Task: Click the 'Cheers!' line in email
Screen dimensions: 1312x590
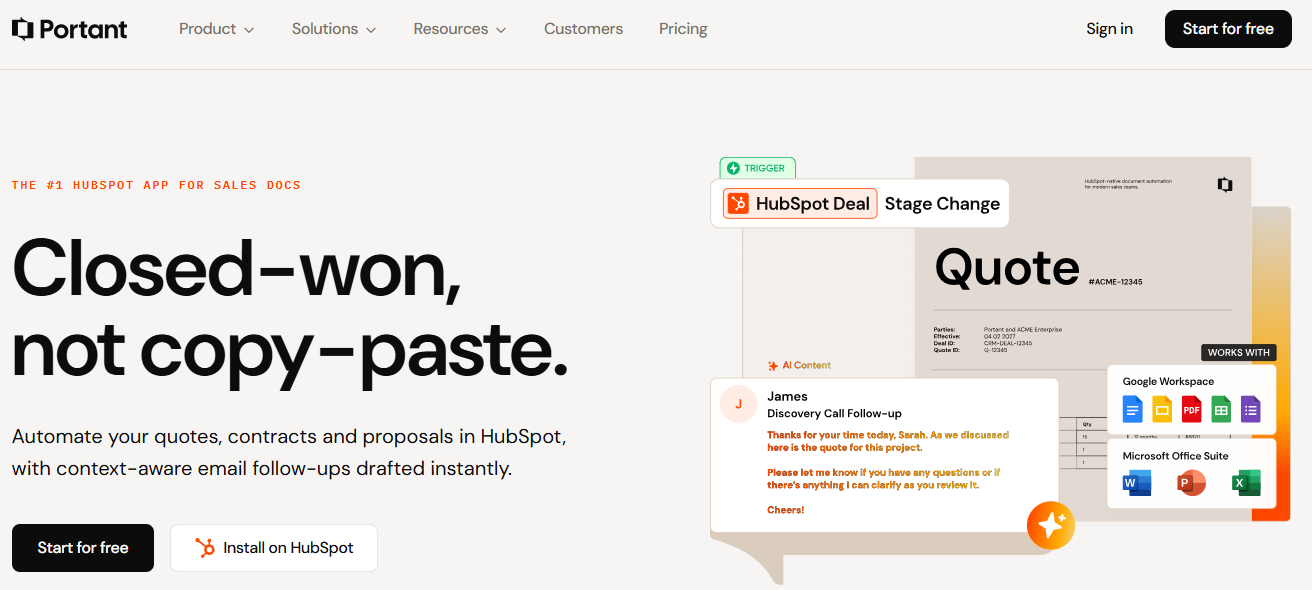Action: coord(786,510)
